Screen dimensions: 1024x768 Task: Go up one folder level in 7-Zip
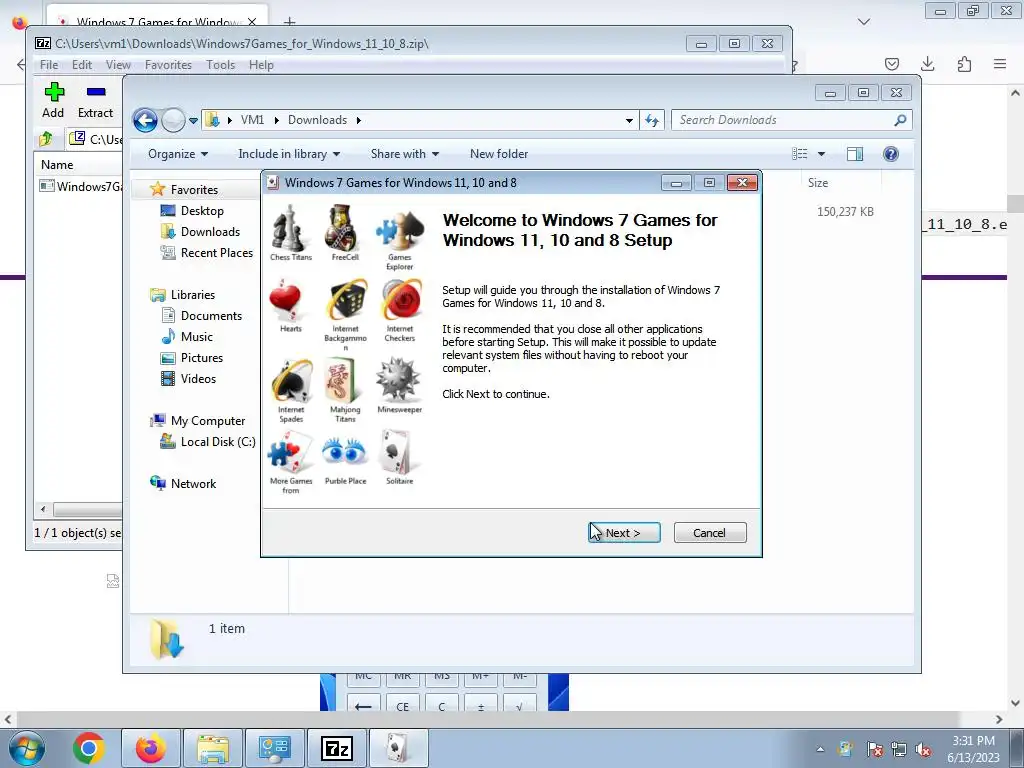46,138
